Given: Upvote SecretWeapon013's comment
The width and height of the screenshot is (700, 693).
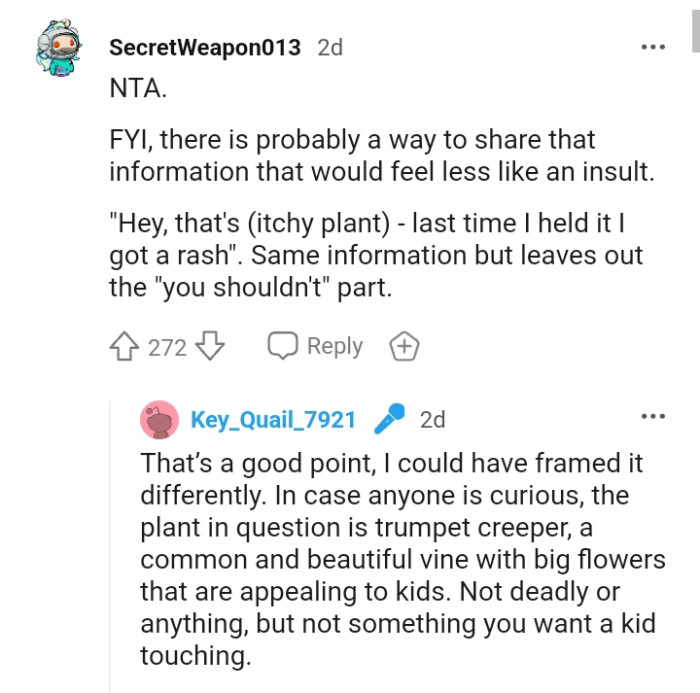Looking at the screenshot, I should coord(125,347).
